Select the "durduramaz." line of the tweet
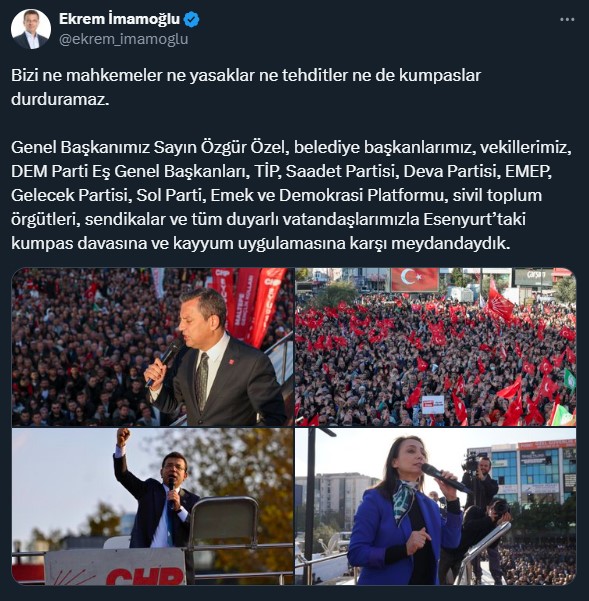 click(x=60, y=99)
